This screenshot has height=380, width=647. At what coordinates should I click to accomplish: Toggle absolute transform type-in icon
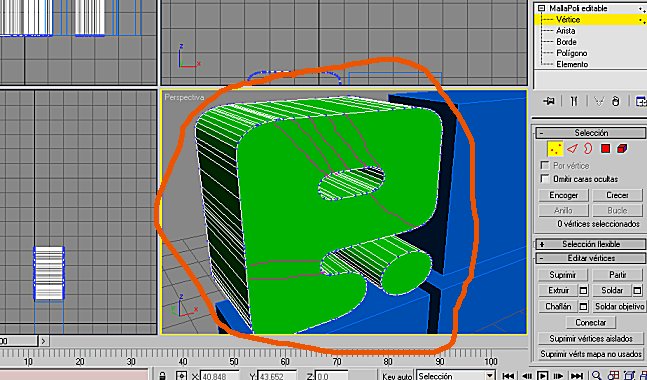182,376
